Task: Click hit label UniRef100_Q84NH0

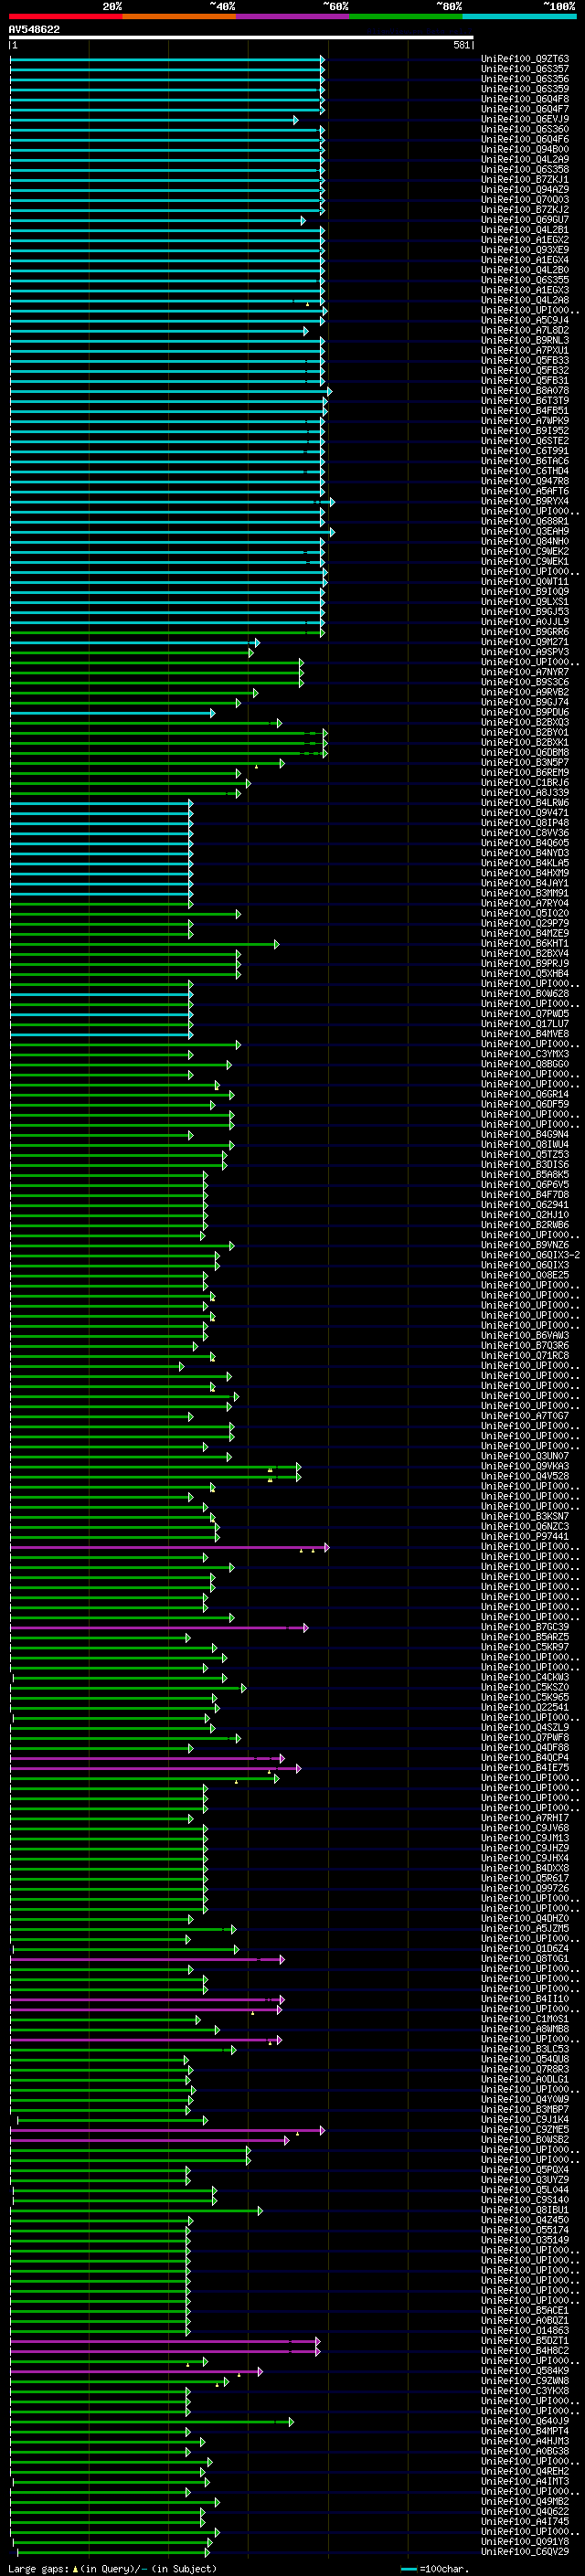Action: [x=525, y=541]
